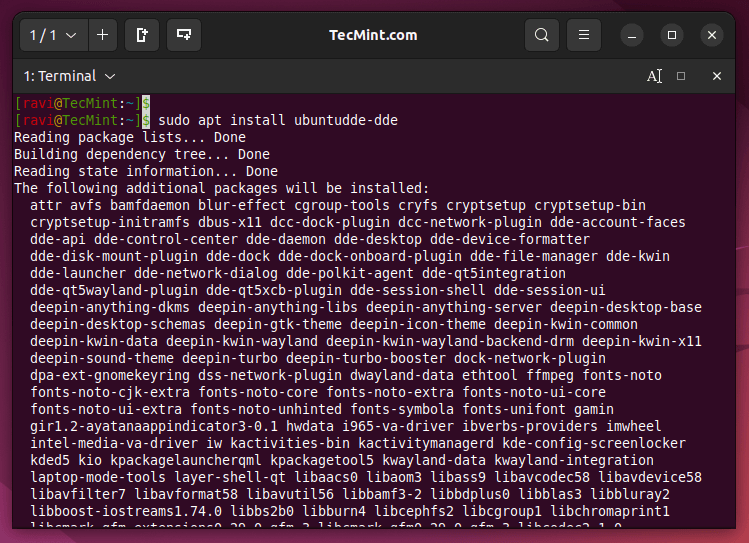This screenshot has width=749, height=543.
Task: Click the 'TecMint.com' window title
Action: pyautogui.click(x=373, y=35)
